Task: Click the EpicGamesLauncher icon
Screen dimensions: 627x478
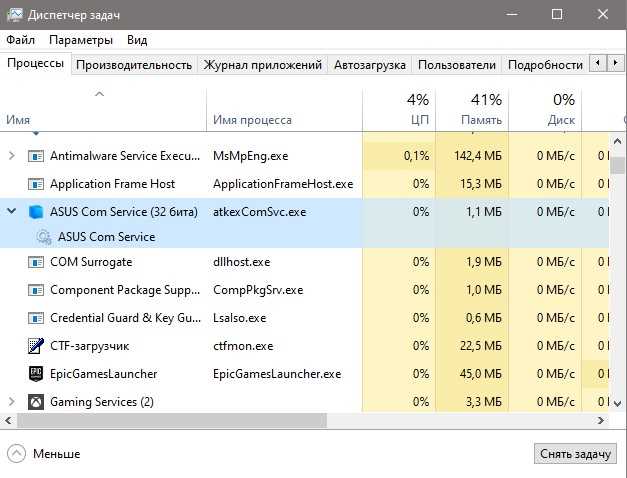Action: click(x=36, y=374)
